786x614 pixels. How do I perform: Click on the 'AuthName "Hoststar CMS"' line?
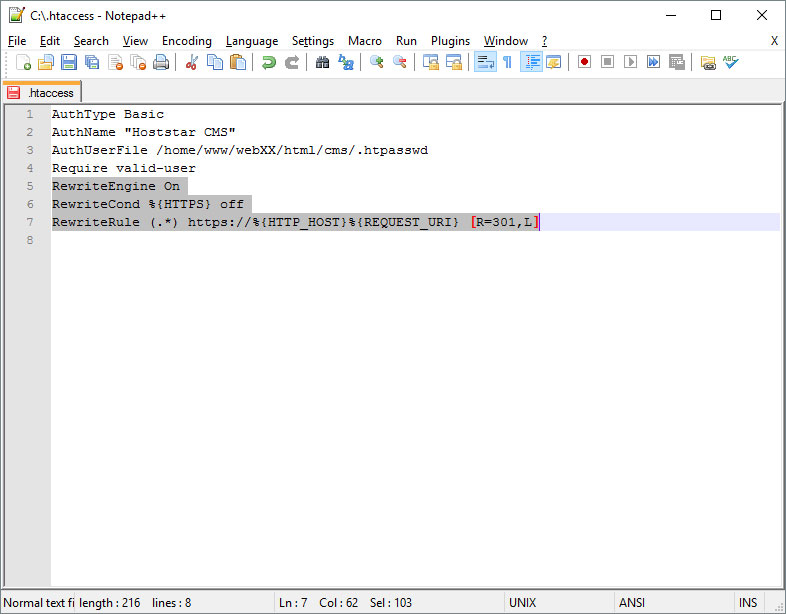click(143, 132)
